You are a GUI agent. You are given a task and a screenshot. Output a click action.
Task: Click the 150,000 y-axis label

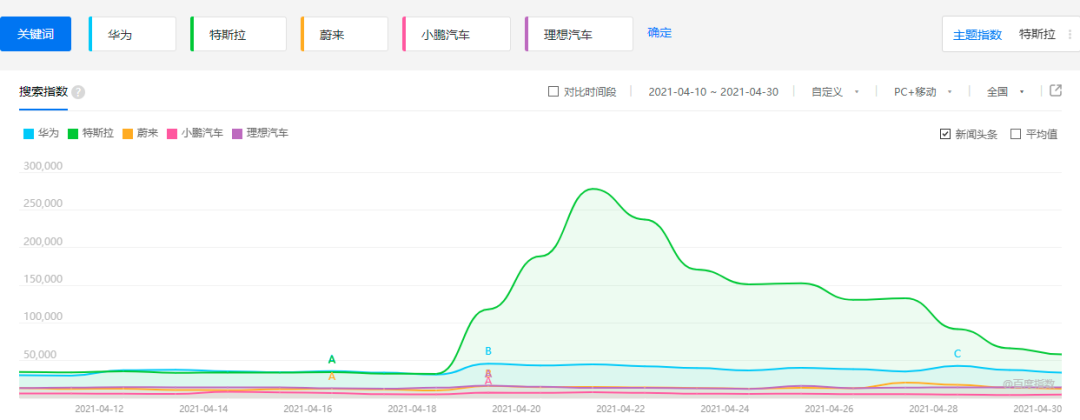point(43,280)
